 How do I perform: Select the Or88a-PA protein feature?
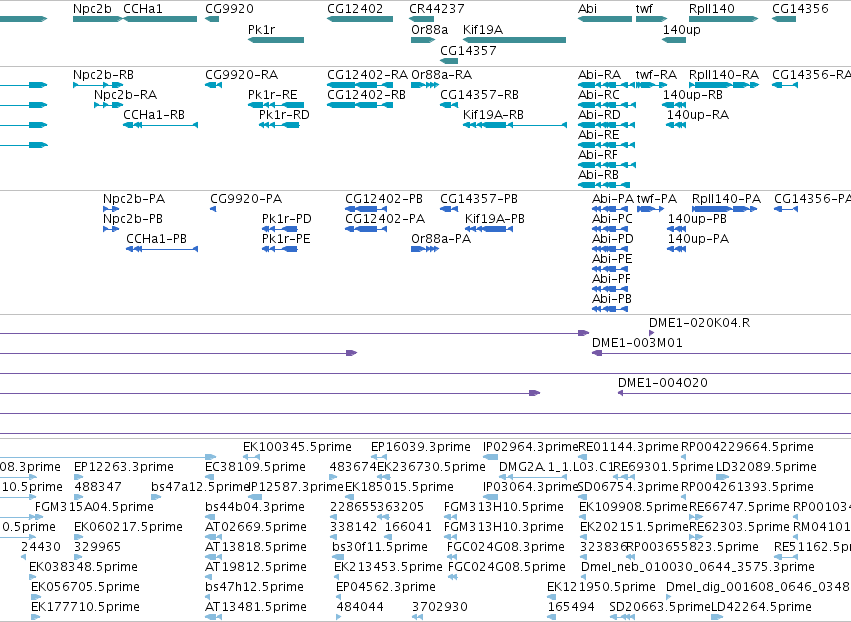click(x=425, y=249)
